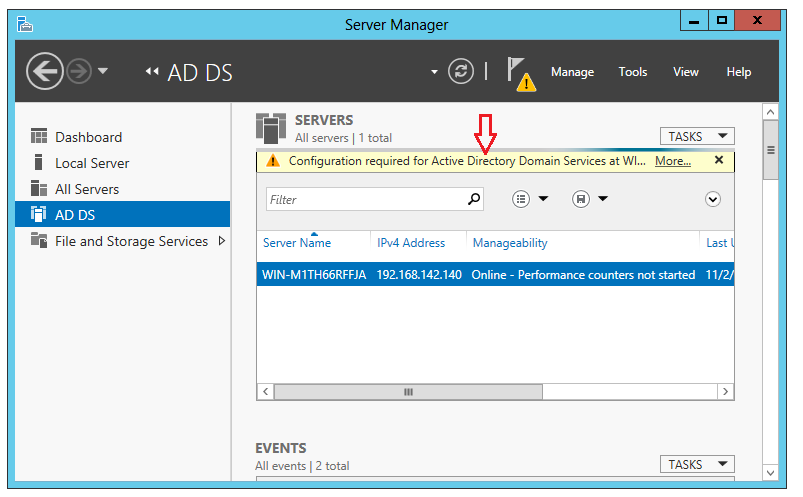Sort by Server Name column header

coord(297,243)
